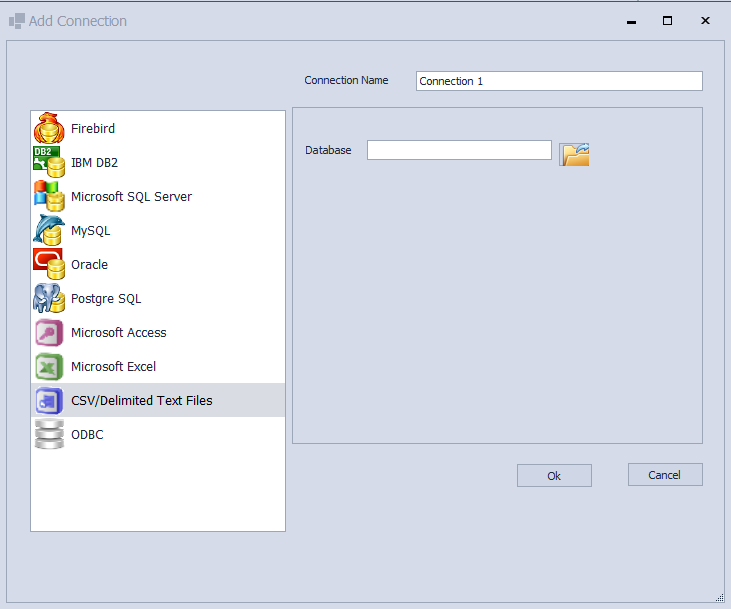Viewport: 731px width, 609px height.
Task: Click the CSV/Delimited Text Files icon
Action: (49, 401)
